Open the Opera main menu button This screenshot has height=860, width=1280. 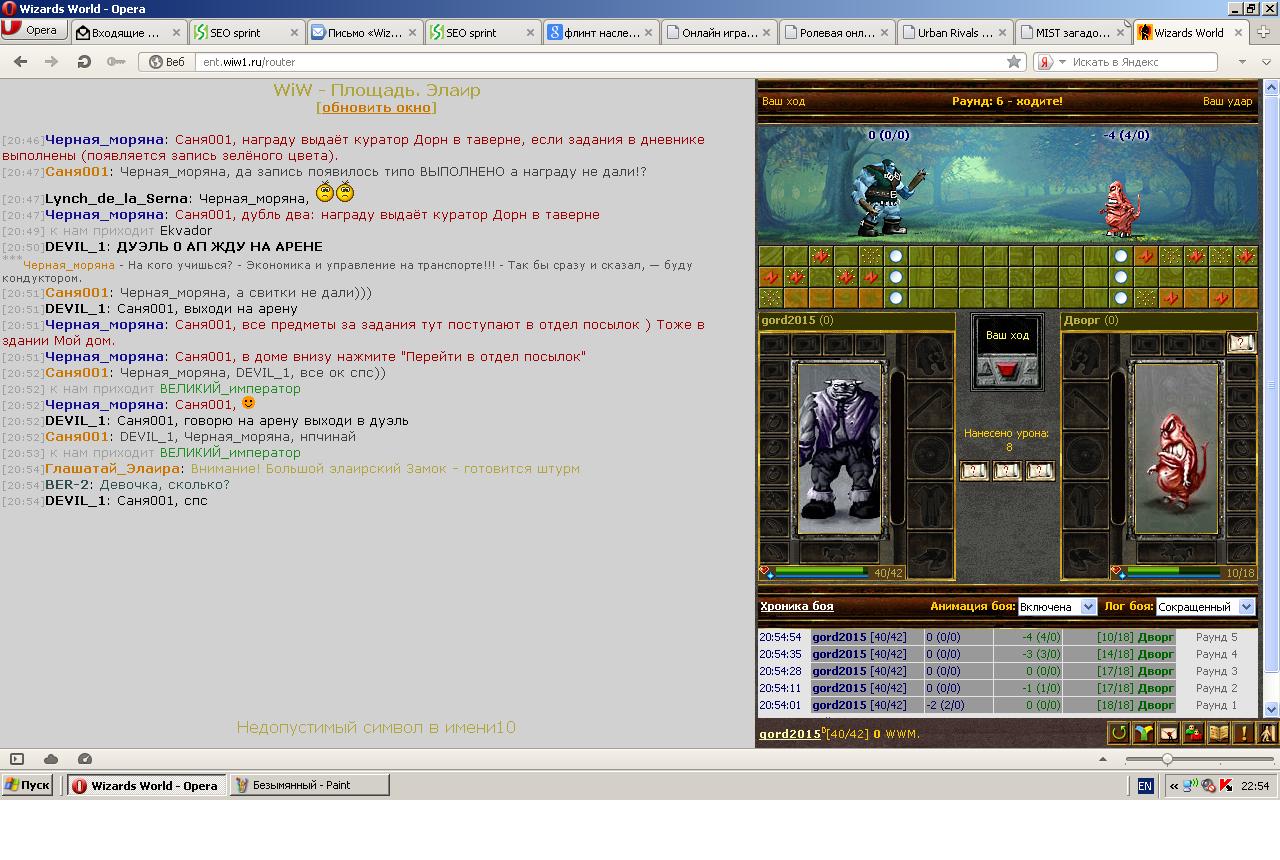point(34,30)
